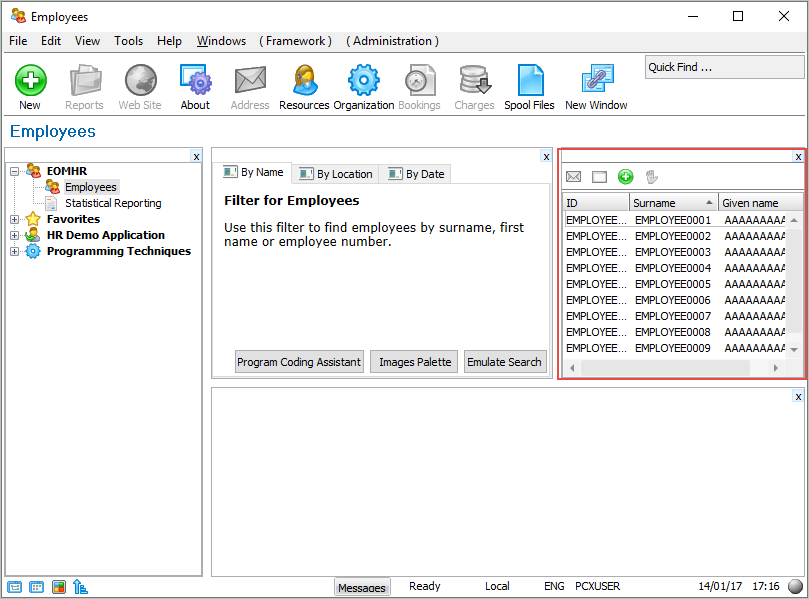Click the Address envelope icon
The height and width of the screenshot is (599, 809).
pos(250,80)
